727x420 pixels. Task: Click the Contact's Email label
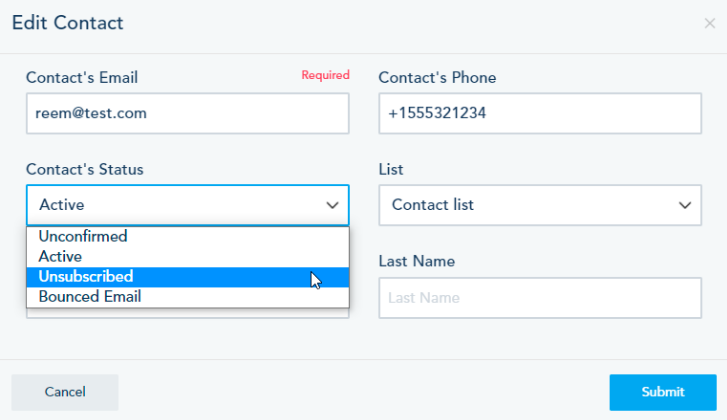click(82, 77)
